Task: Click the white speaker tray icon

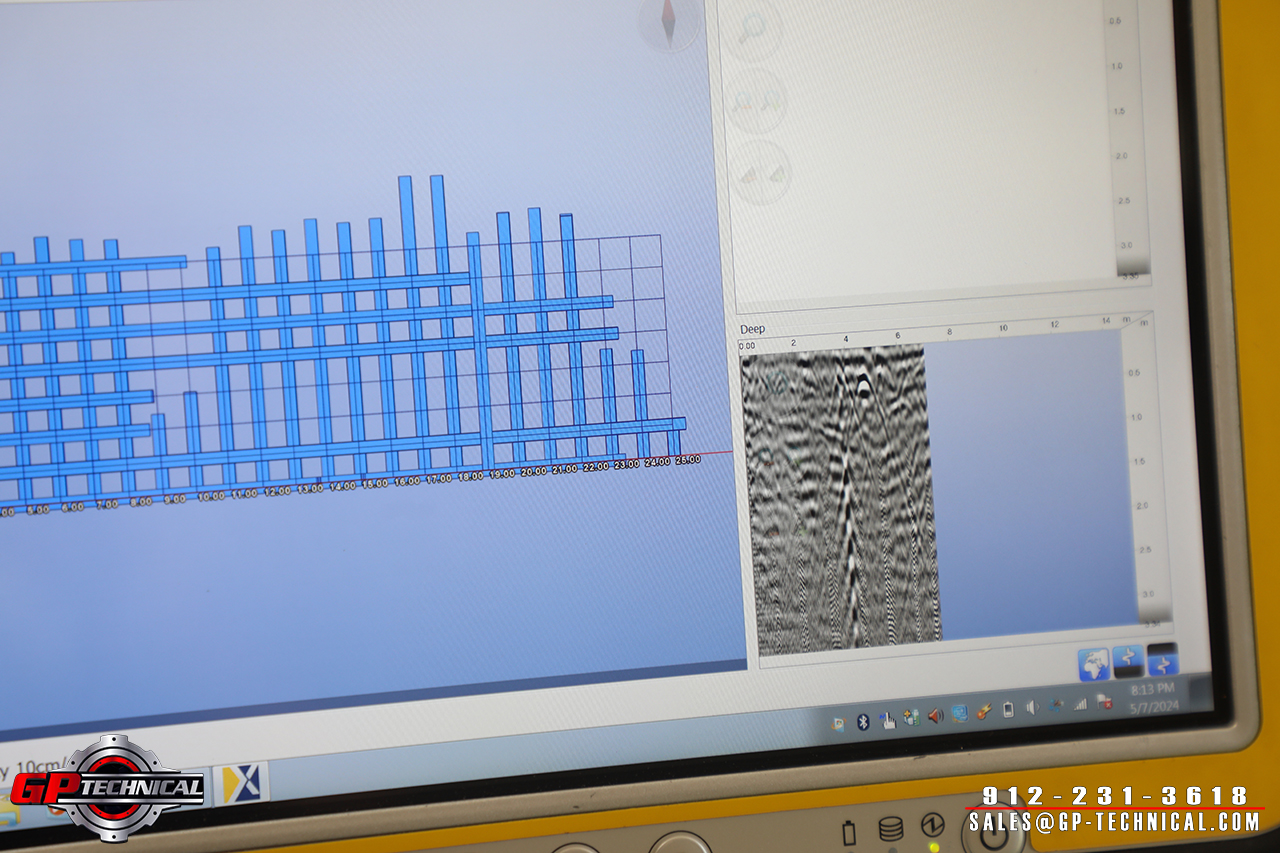Action: (1033, 707)
